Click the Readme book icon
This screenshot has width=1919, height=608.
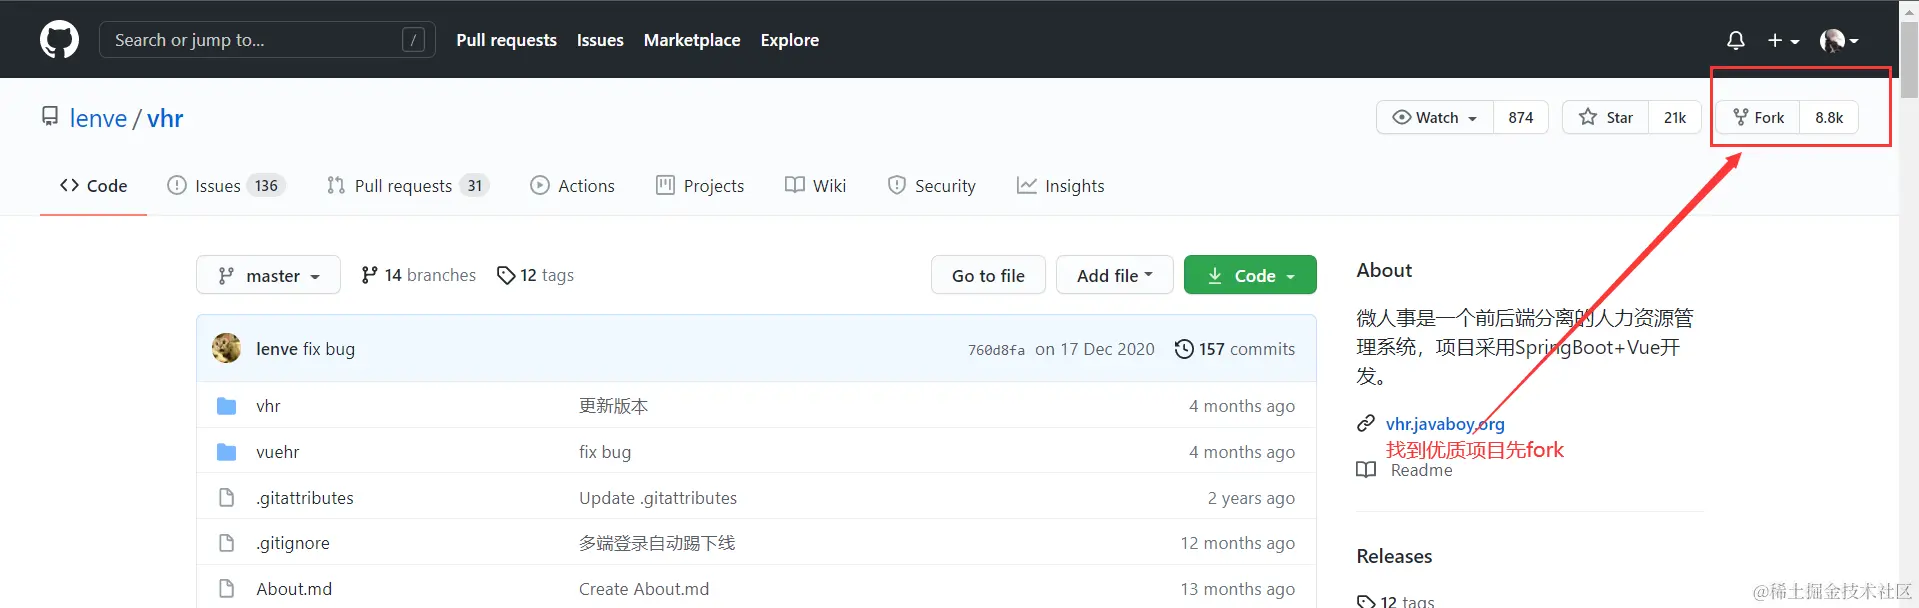click(x=1366, y=470)
